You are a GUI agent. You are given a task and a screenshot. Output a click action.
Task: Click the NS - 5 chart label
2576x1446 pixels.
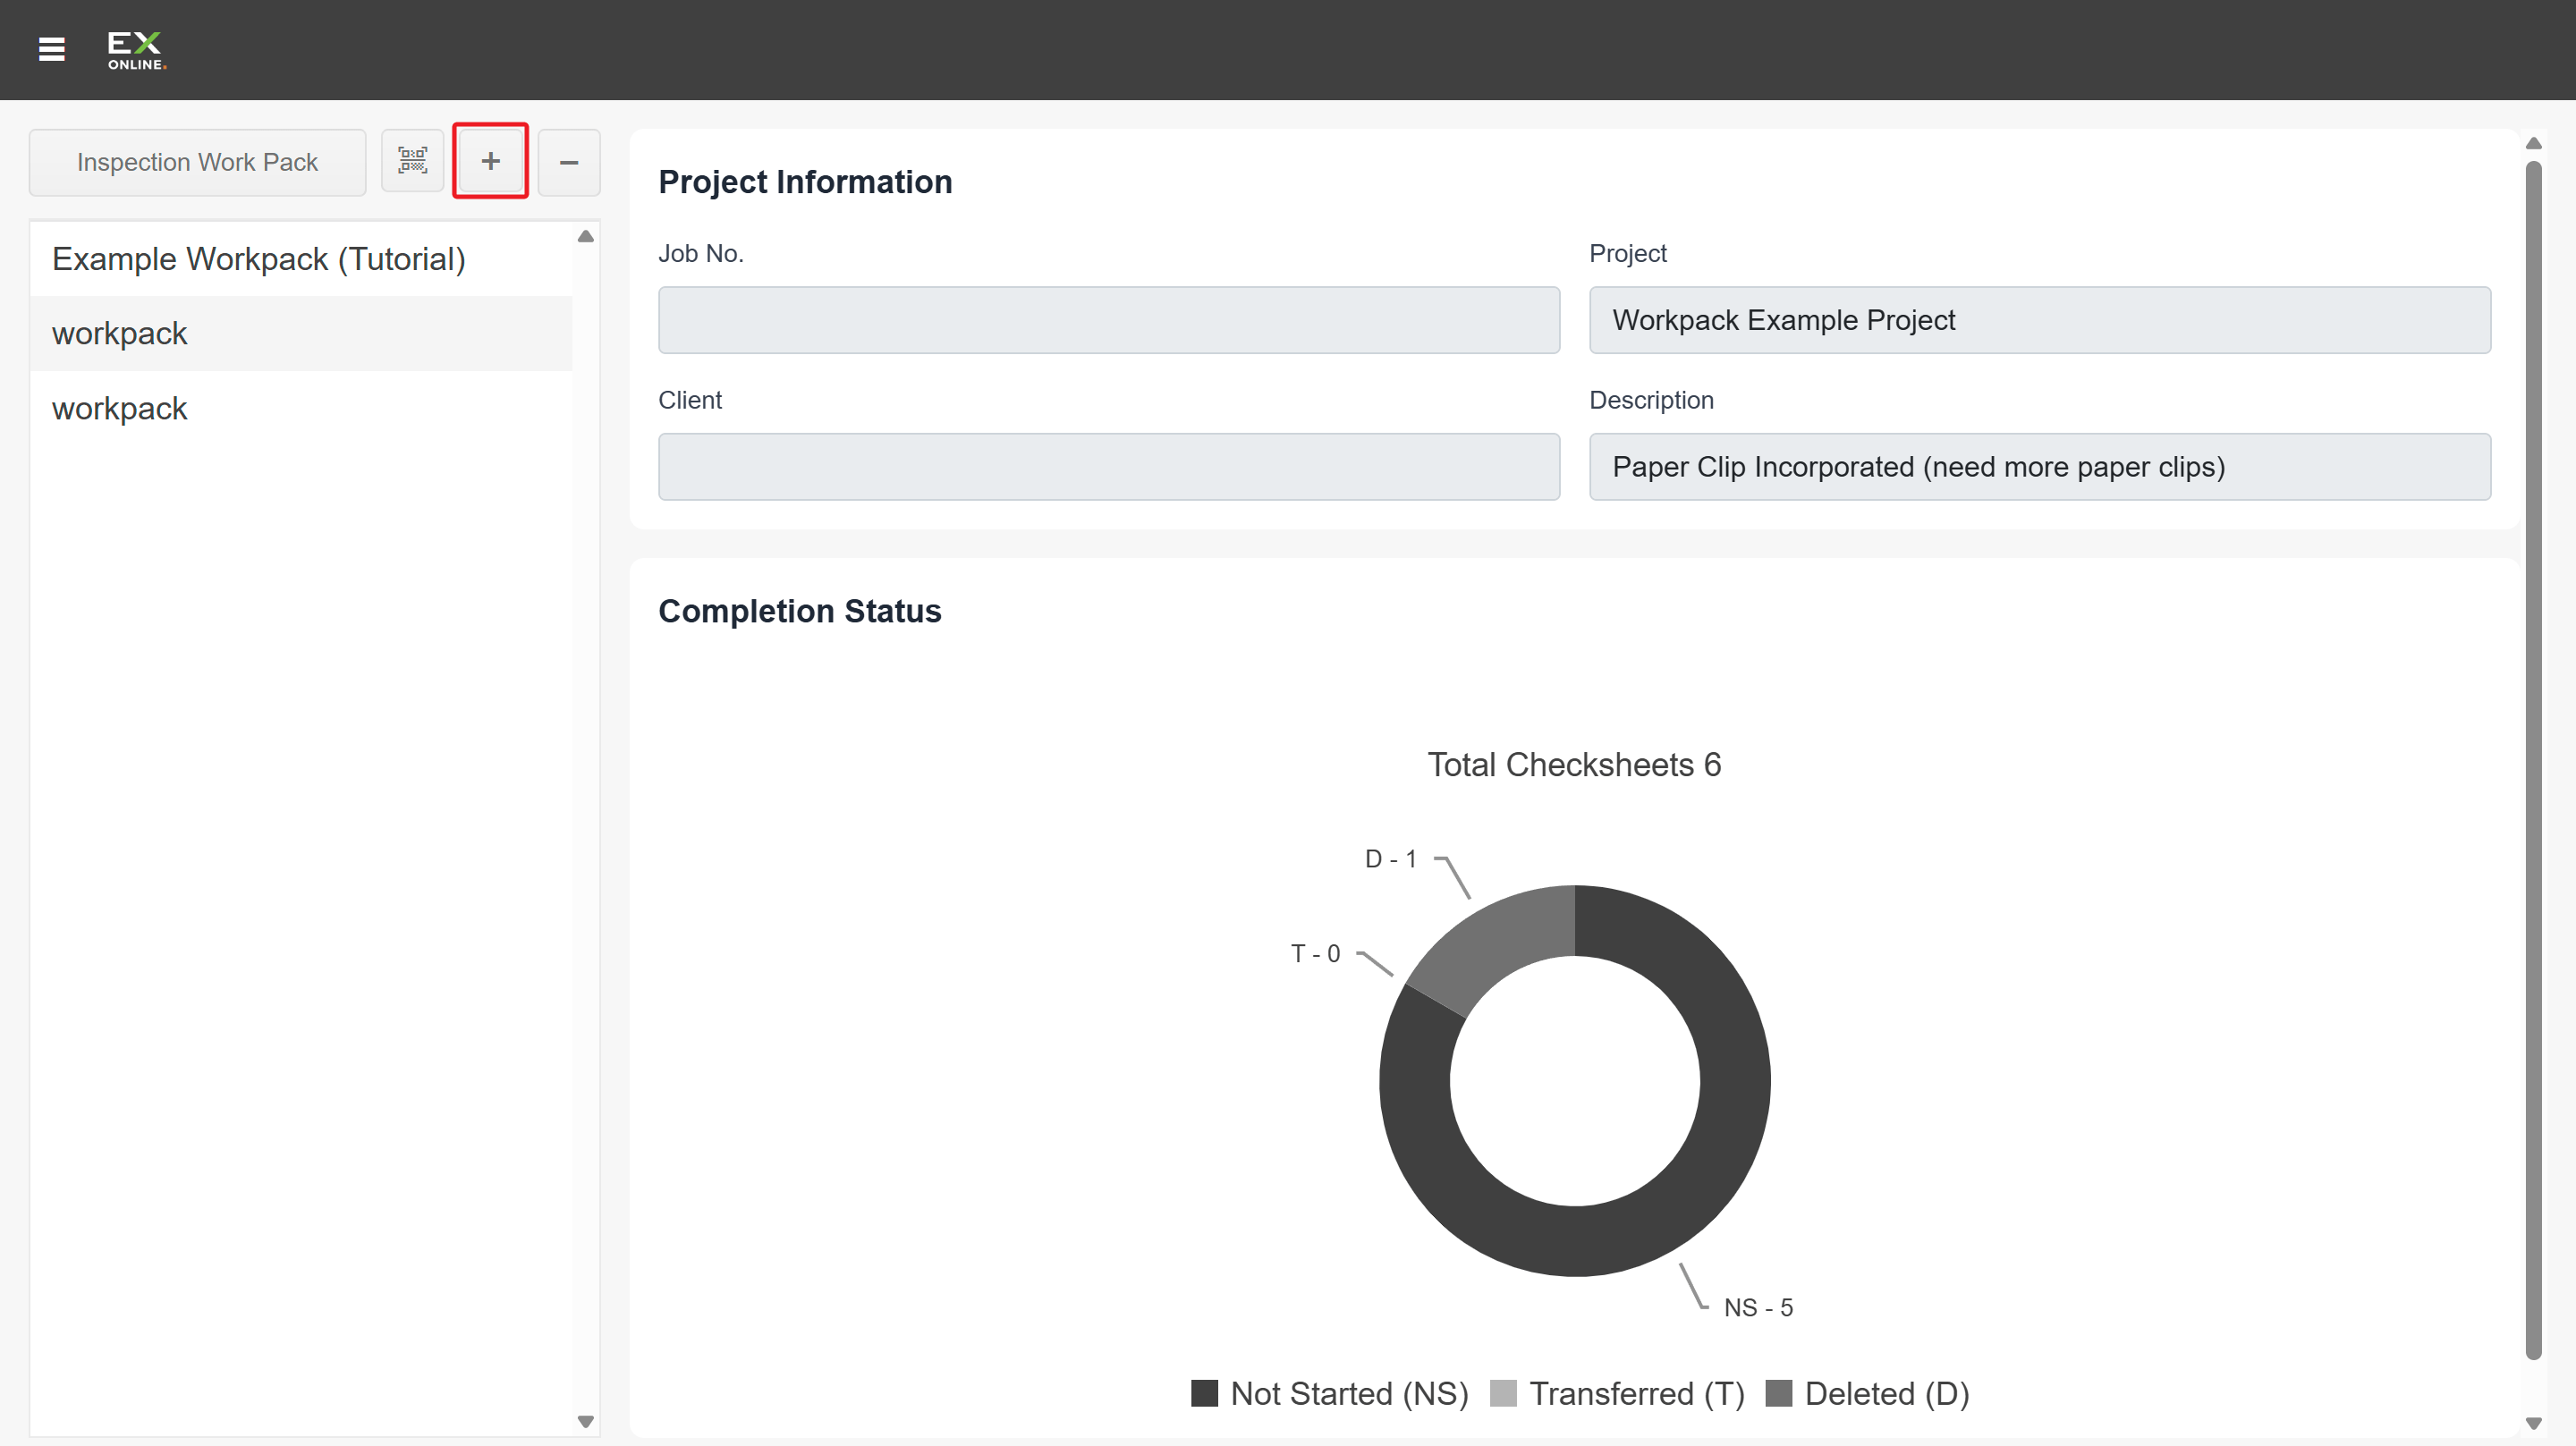pos(1758,1307)
